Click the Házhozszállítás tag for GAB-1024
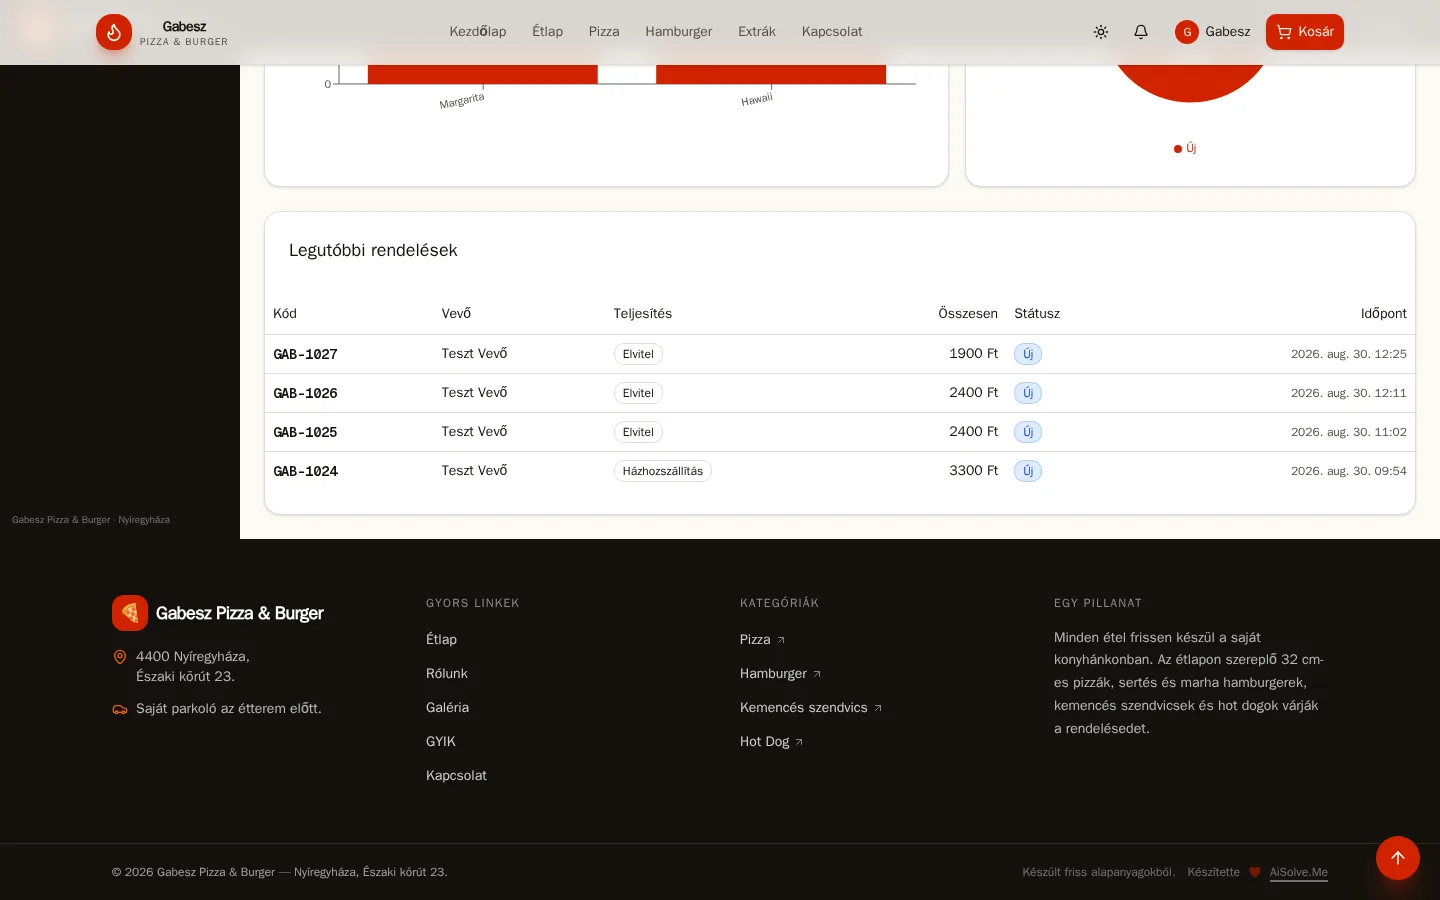The image size is (1440, 900). [x=663, y=471]
